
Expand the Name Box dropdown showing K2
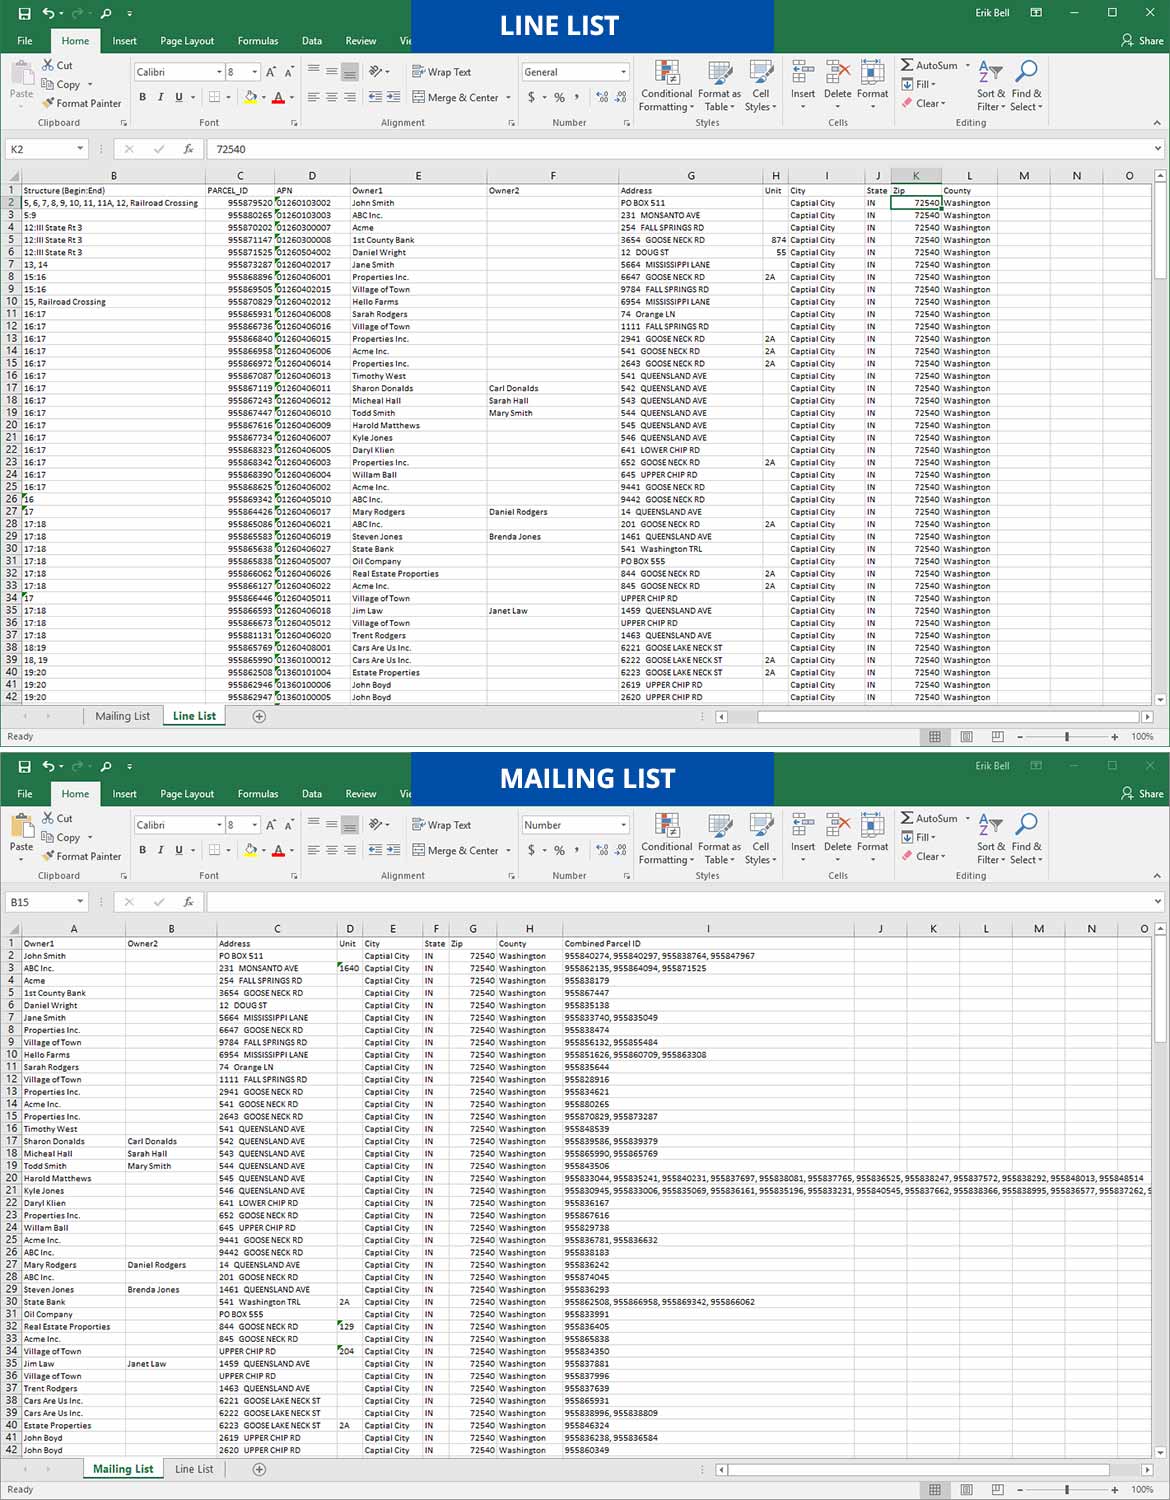[x=80, y=149]
